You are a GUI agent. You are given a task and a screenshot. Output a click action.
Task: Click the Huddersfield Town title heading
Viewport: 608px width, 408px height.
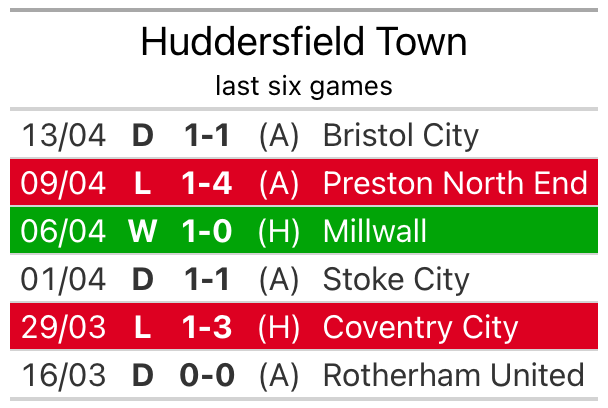pos(303,42)
